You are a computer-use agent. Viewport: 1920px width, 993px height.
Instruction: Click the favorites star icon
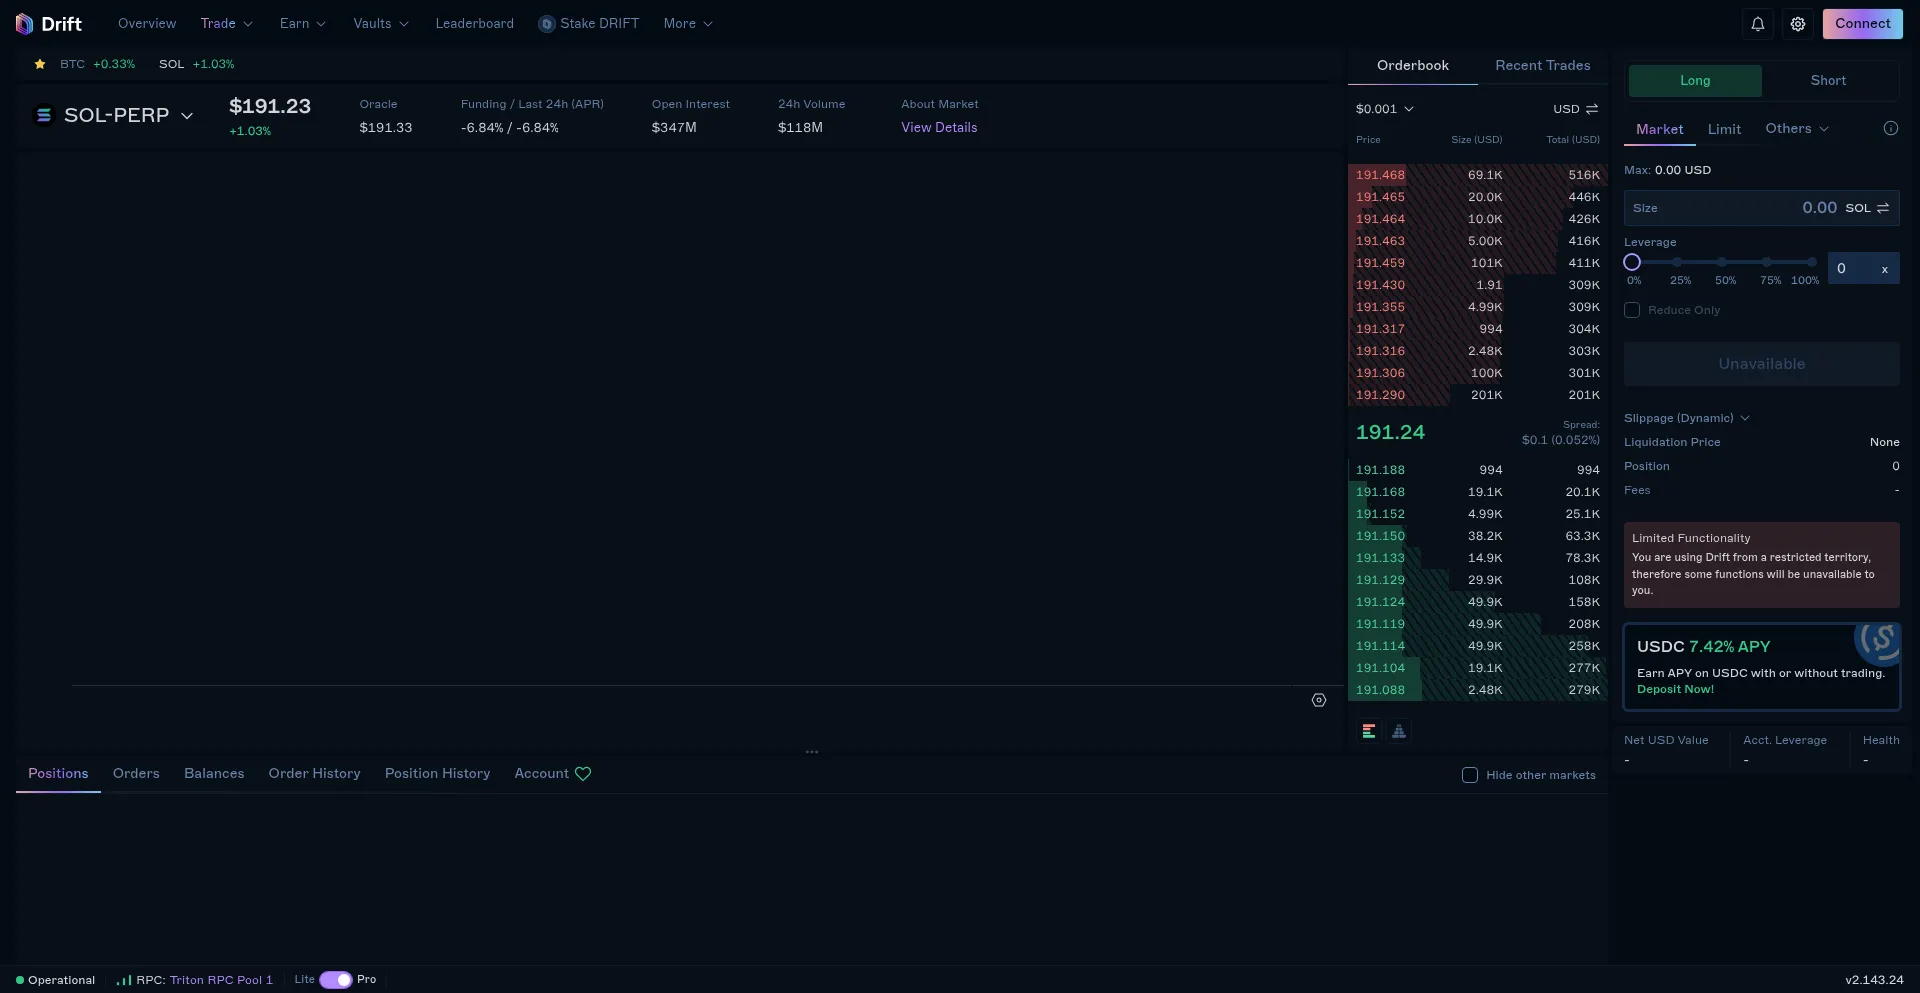pyautogui.click(x=40, y=64)
